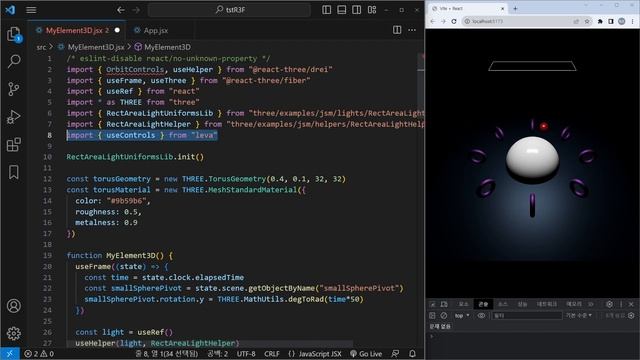
Task: Click the line 8 gutter number
Action: (x=49, y=135)
